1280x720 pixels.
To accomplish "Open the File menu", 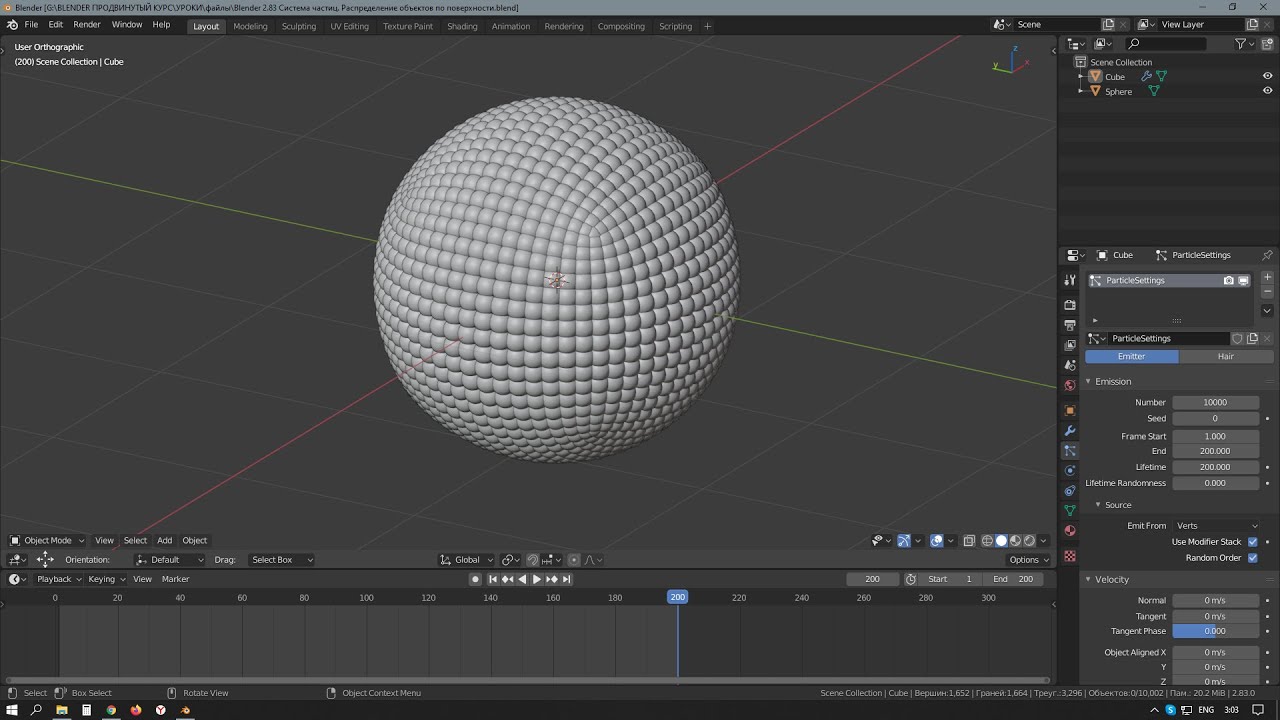I will coord(31,25).
